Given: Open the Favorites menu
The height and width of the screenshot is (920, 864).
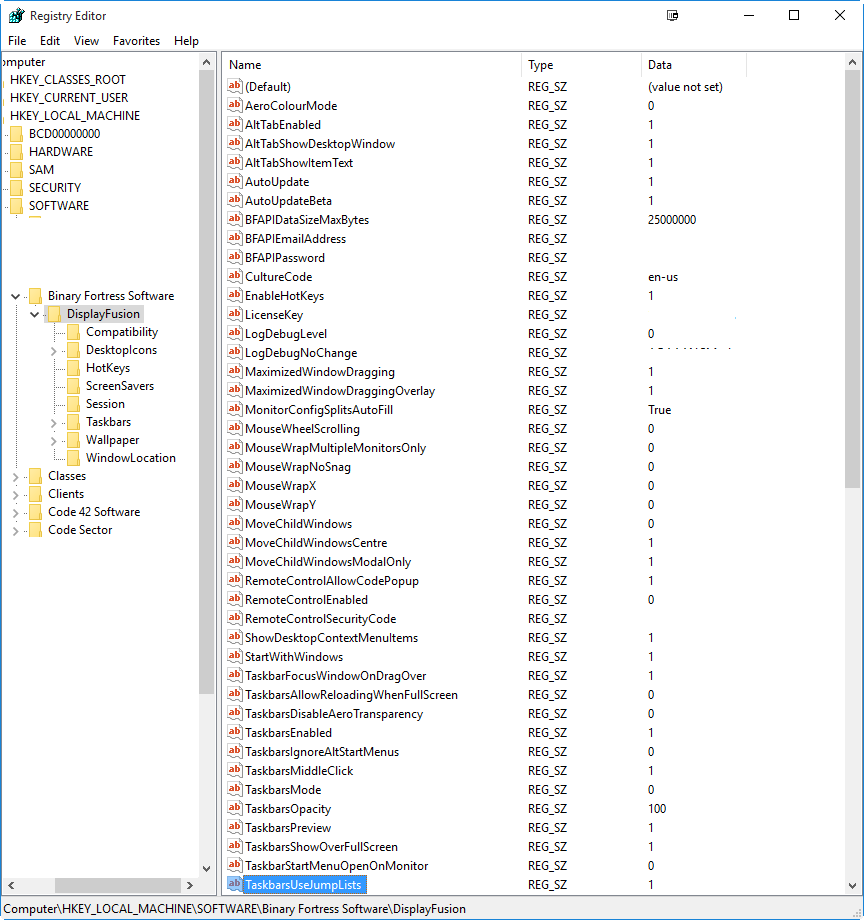Looking at the screenshot, I should coord(136,41).
